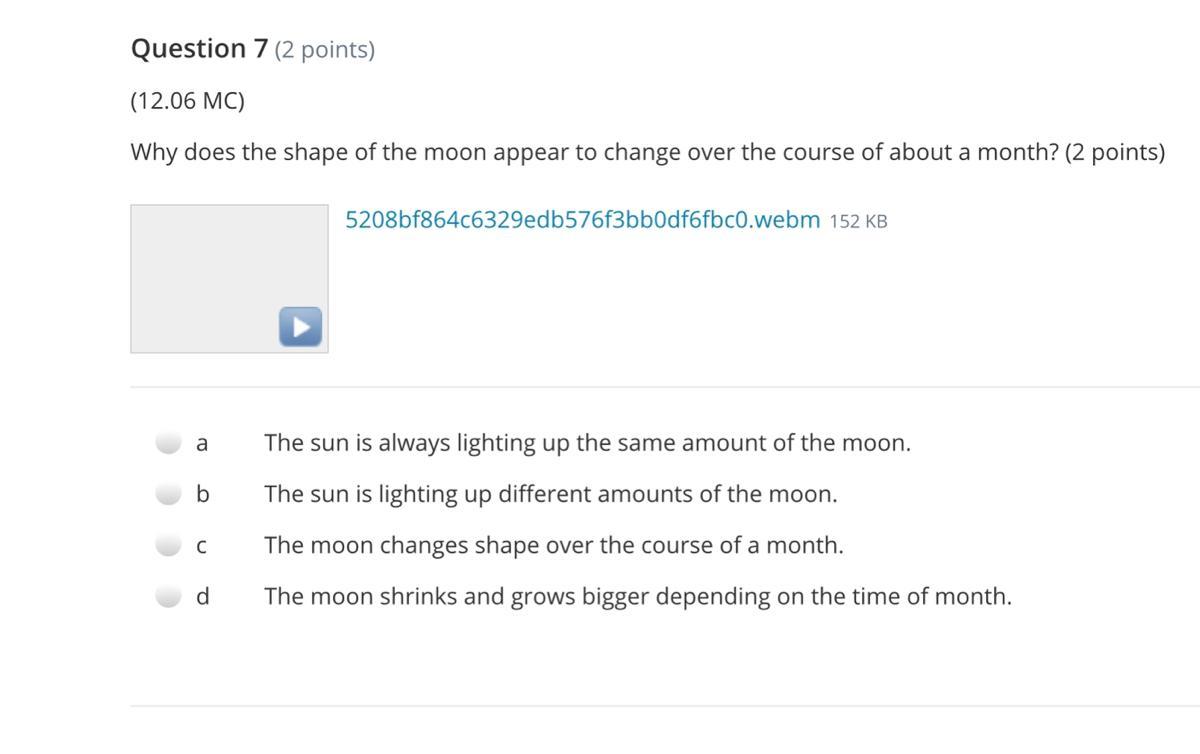Click the letter label 'b'
This screenshot has width=1200, height=754.
point(203,494)
